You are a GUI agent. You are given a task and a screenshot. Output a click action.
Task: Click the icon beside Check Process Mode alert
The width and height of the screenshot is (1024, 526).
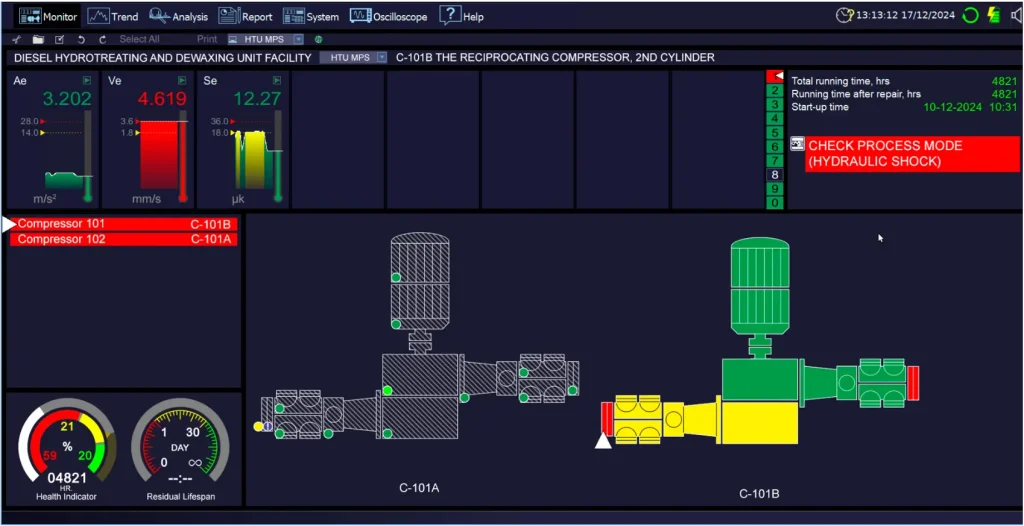click(797, 144)
